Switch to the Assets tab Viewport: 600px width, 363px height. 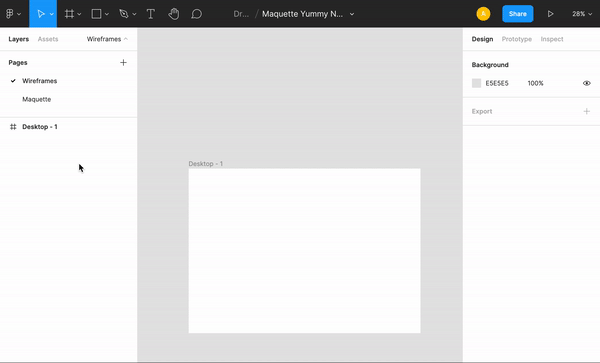[x=48, y=39]
